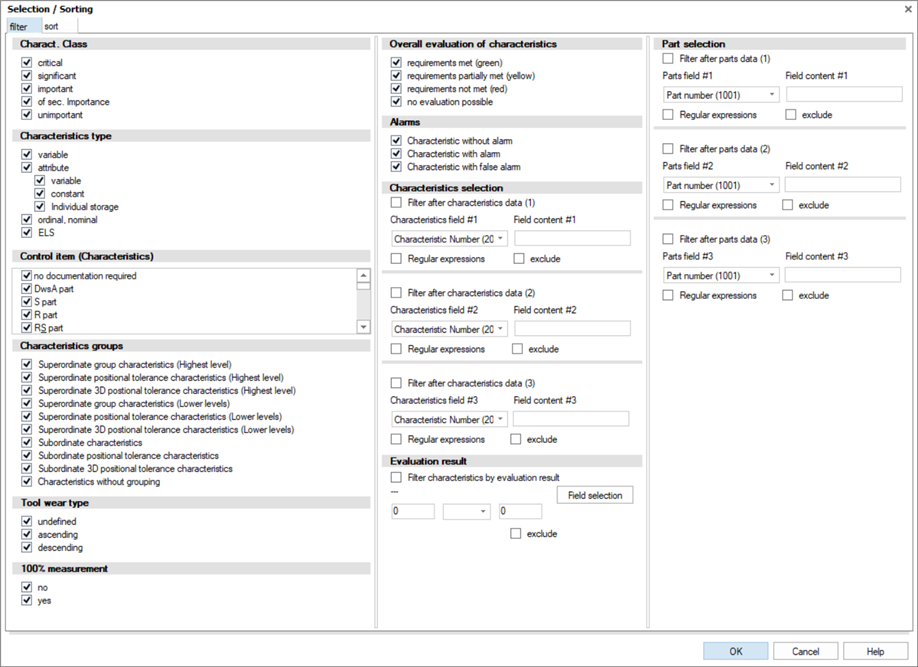The image size is (918, 667).
Task: Toggle the DwsA part control item
Action: pos(26,289)
